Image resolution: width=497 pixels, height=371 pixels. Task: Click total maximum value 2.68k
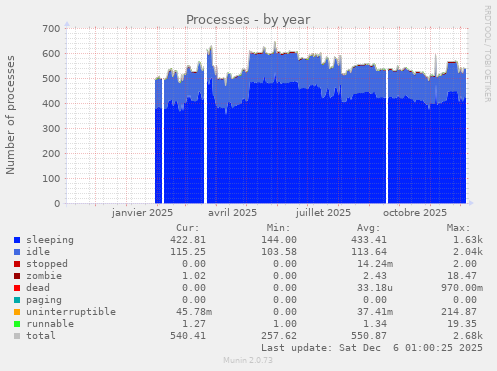coord(468,336)
